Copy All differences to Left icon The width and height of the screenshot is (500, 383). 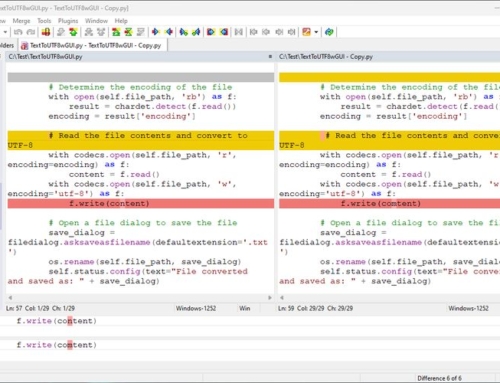click(224, 32)
